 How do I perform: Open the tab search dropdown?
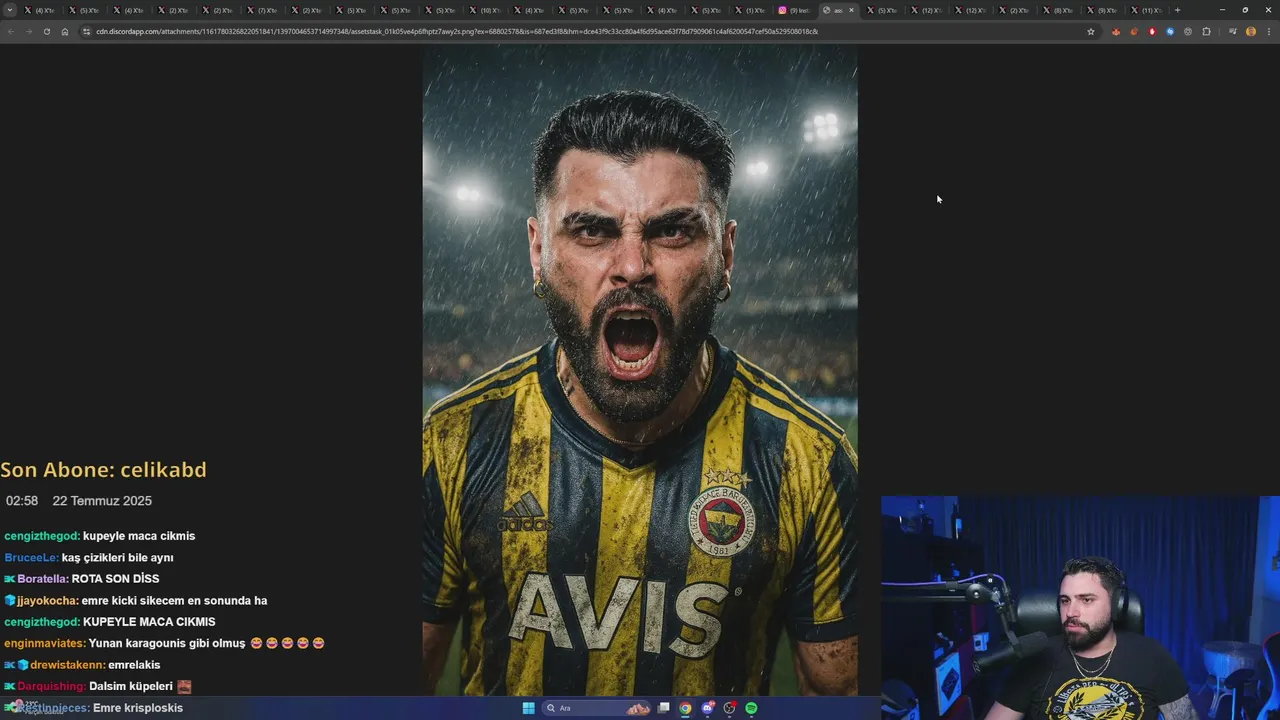[x=10, y=10]
